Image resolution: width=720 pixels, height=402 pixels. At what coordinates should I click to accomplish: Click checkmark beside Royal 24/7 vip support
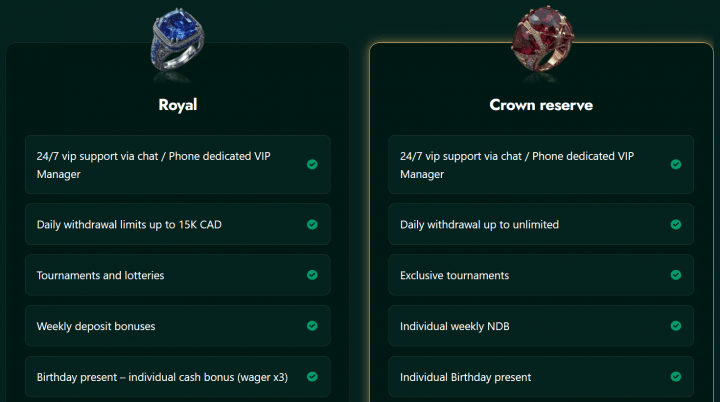tap(312, 164)
